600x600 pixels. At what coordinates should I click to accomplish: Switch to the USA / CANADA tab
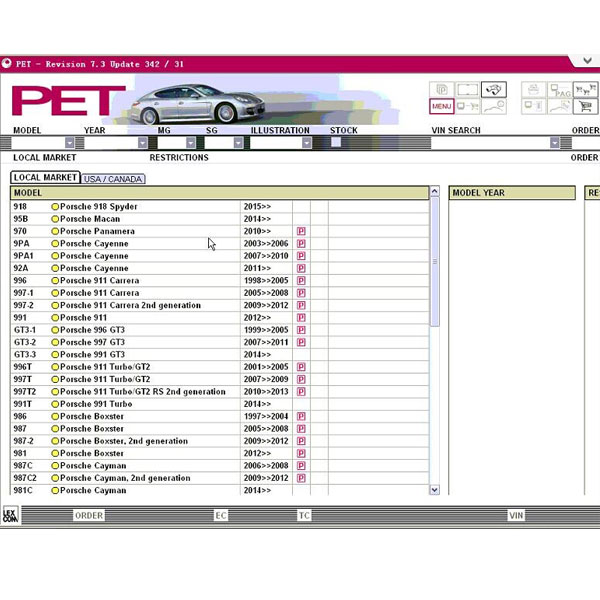click(x=113, y=179)
